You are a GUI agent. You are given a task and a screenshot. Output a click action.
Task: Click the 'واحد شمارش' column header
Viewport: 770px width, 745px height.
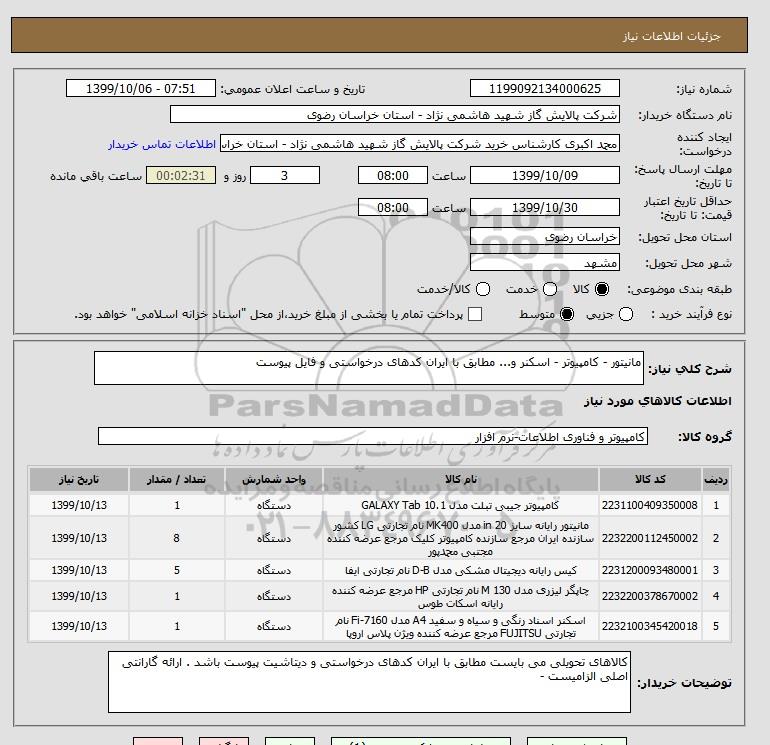tap(274, 479)
